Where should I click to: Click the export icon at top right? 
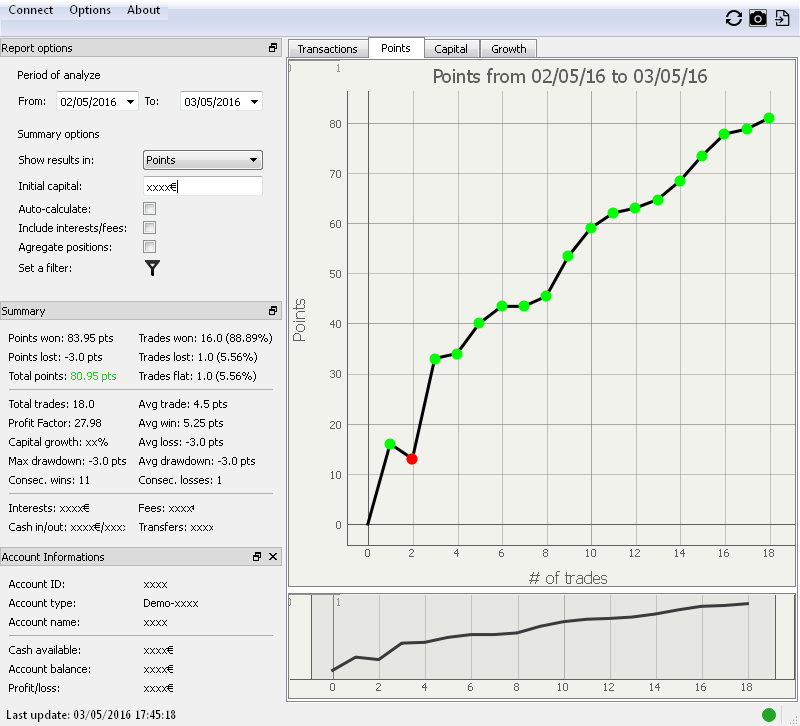782,18
